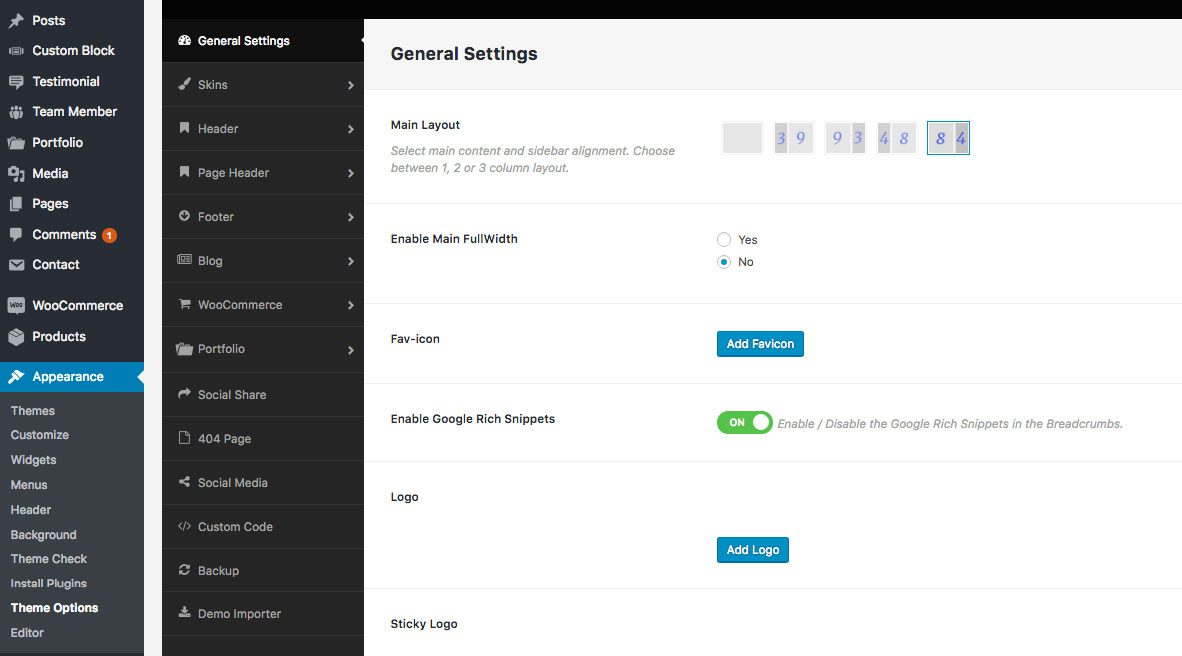Screen dimensions: 1182x656
Task: Toggle off Enable Google Rich Snippets switch
Action: click(745, 423)
